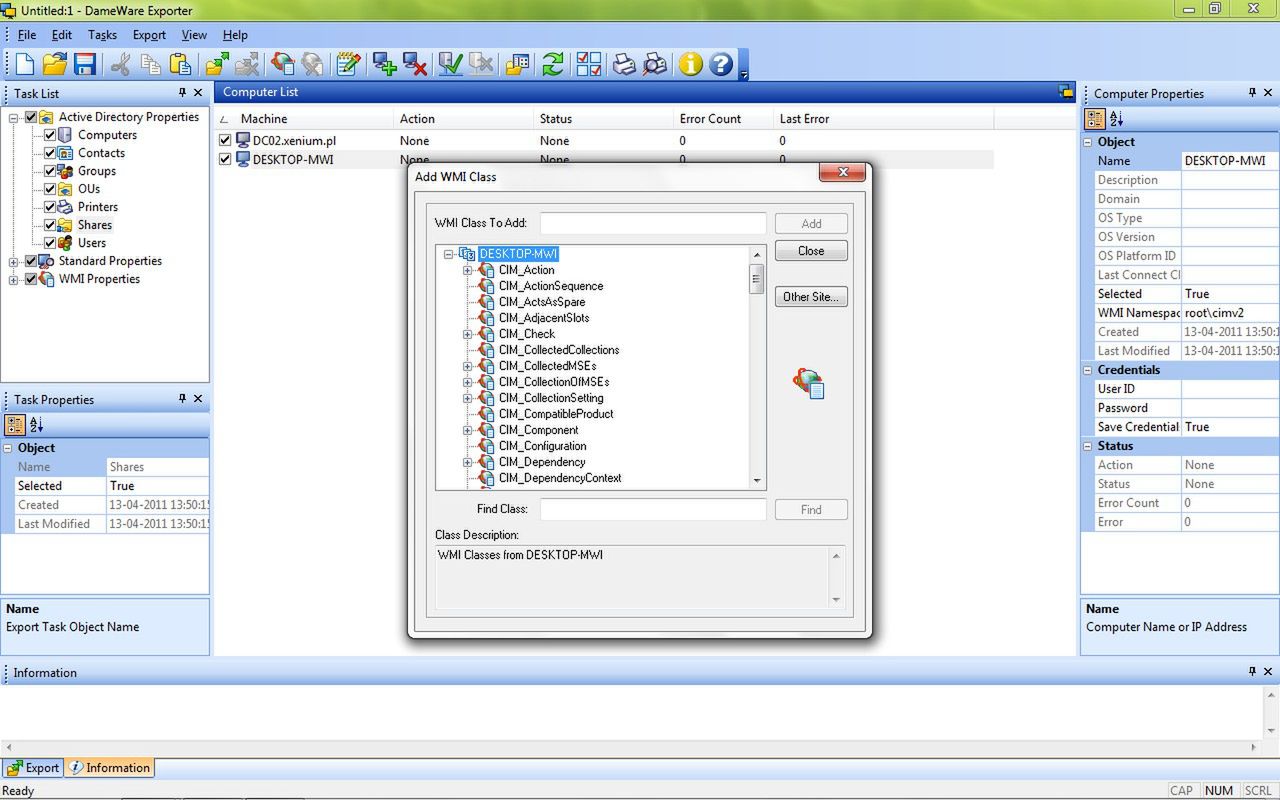This screenshot has width=1280, height=800.
Task: Click the Computer List header window icon
Action: [1066, 92]
